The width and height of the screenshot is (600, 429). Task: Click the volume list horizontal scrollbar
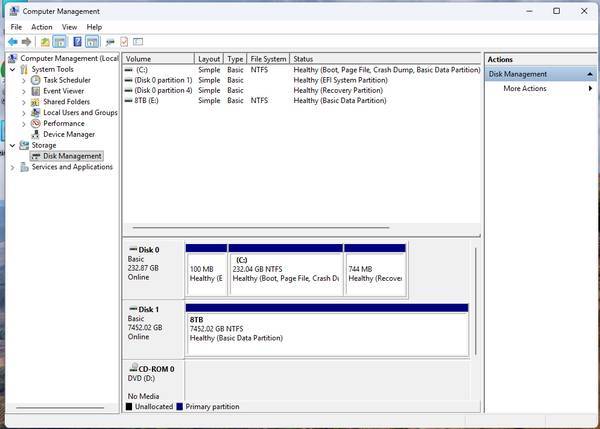coord(260,228)
